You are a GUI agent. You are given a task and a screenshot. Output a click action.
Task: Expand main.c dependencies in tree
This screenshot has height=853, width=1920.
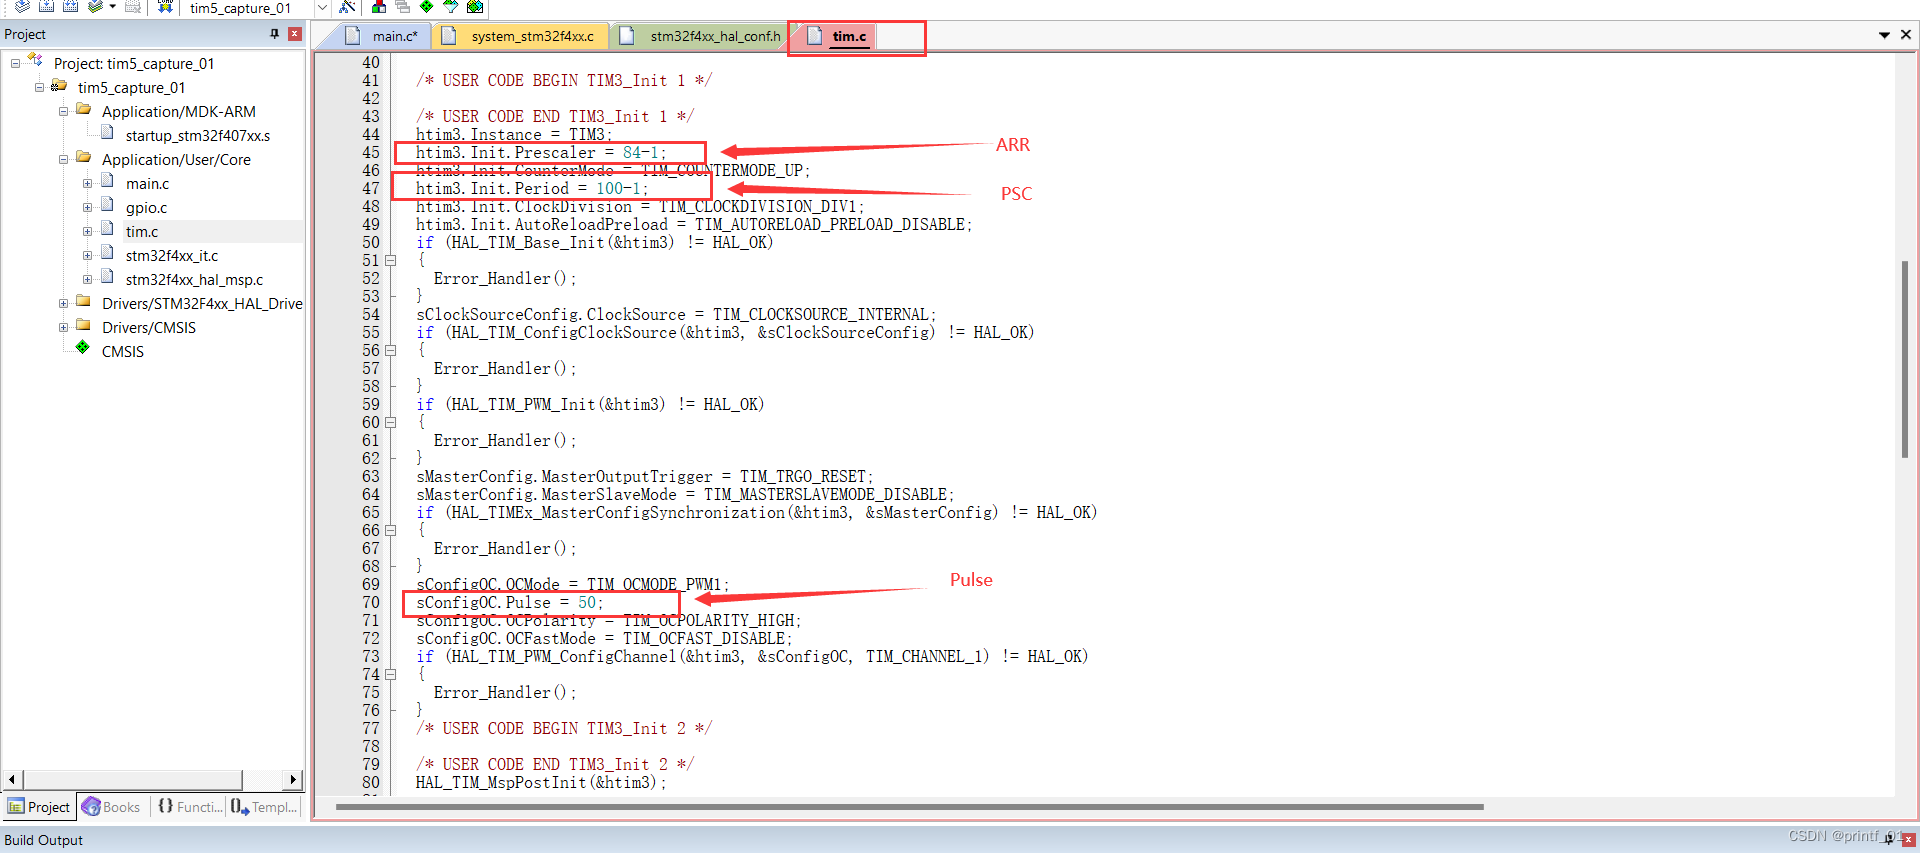[x=87, y=183]
